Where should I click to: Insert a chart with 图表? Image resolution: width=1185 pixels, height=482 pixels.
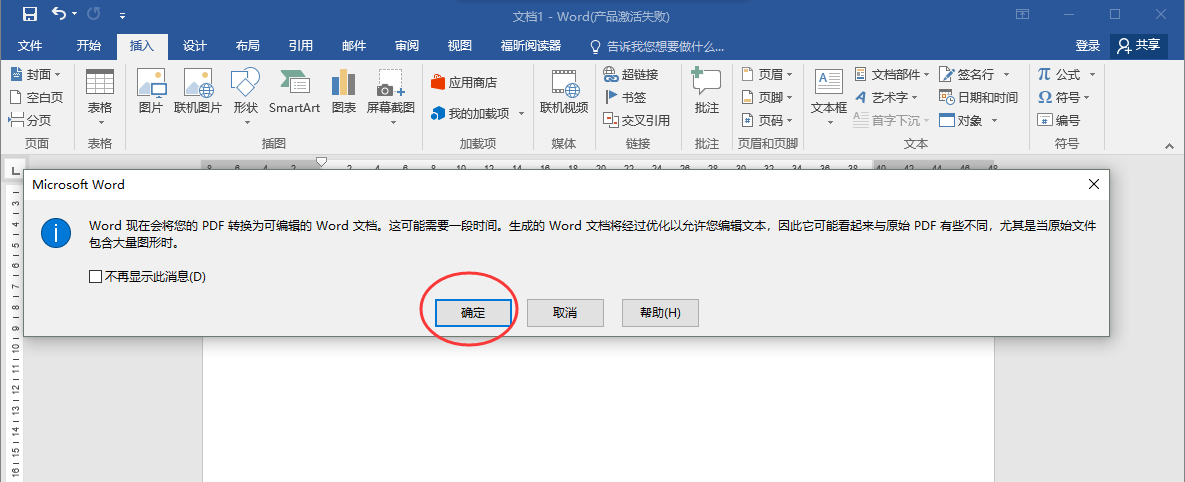point(344,92)
